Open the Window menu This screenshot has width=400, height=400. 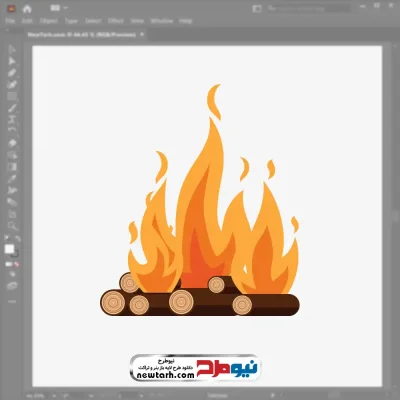point(162,21)
